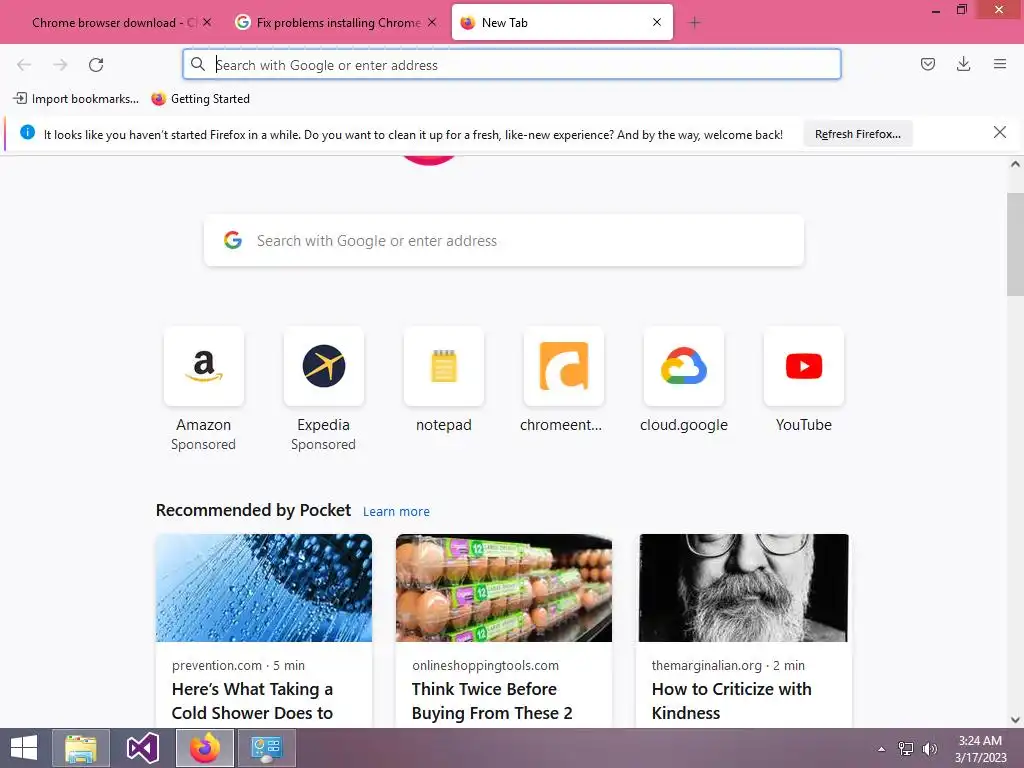This screenshot has height=768, width=1024.
Task: Go forward using the forward arrow
Action: pyautogui.click(x=60, y=65)
